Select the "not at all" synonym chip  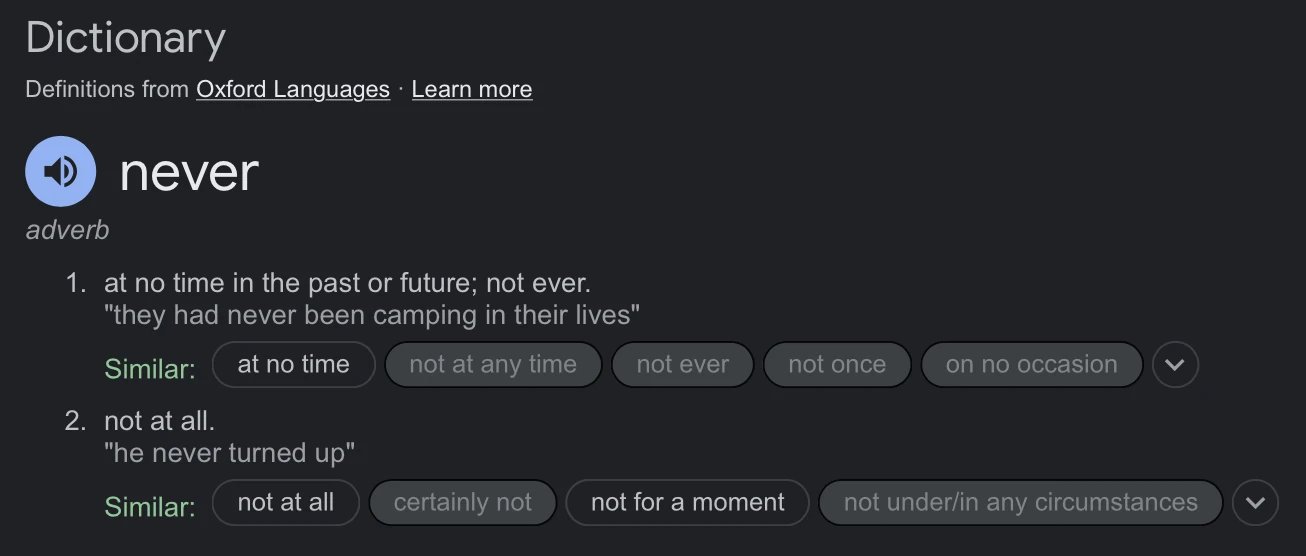[285, 503]
